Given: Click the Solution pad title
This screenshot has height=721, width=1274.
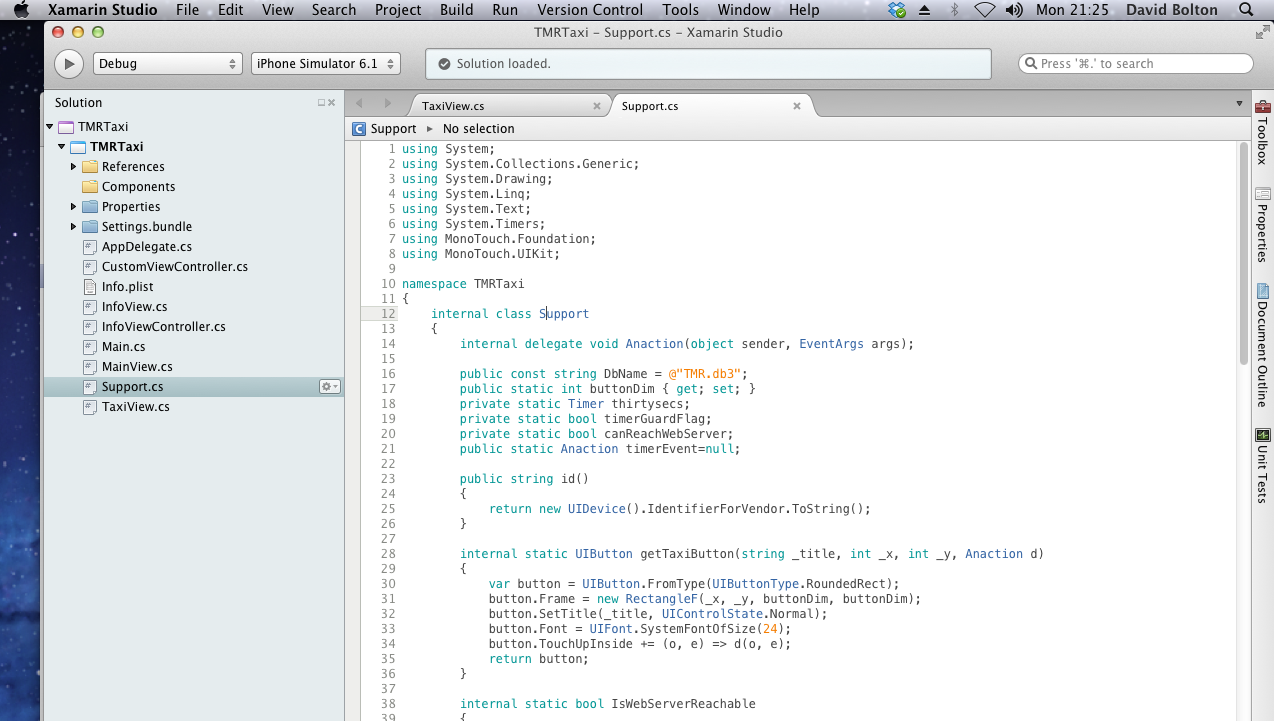Looking at the screenshot, I should tap(79, 103).
